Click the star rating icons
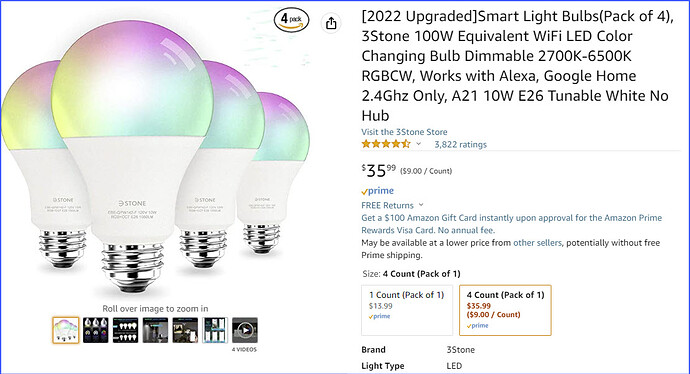The height and width of the screenshot is (374, 690). 386,144
